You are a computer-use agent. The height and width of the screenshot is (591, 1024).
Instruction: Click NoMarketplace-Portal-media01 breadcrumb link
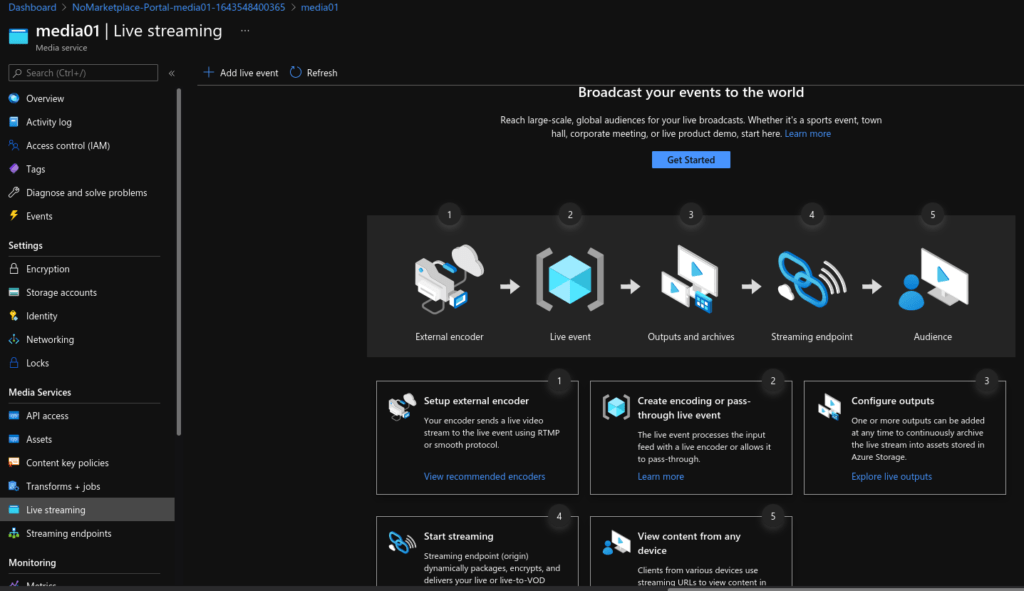tap(178, 7)
